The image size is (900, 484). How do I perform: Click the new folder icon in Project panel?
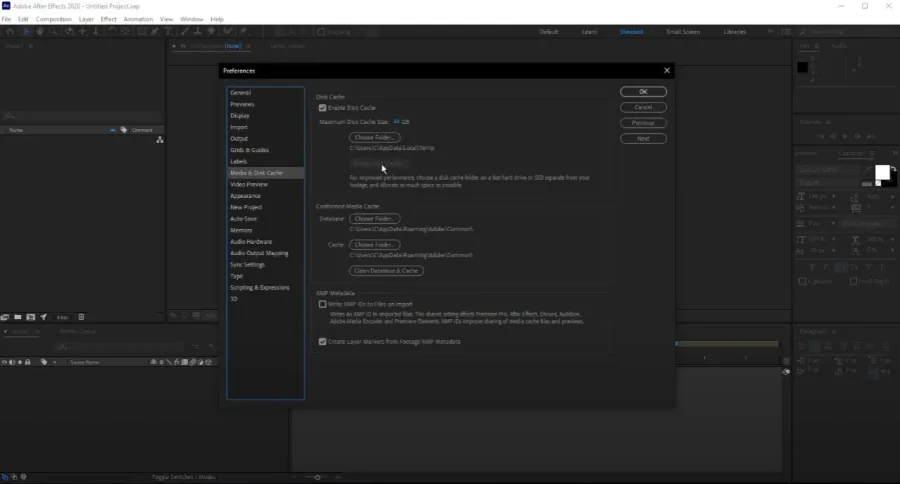point(18,317)
